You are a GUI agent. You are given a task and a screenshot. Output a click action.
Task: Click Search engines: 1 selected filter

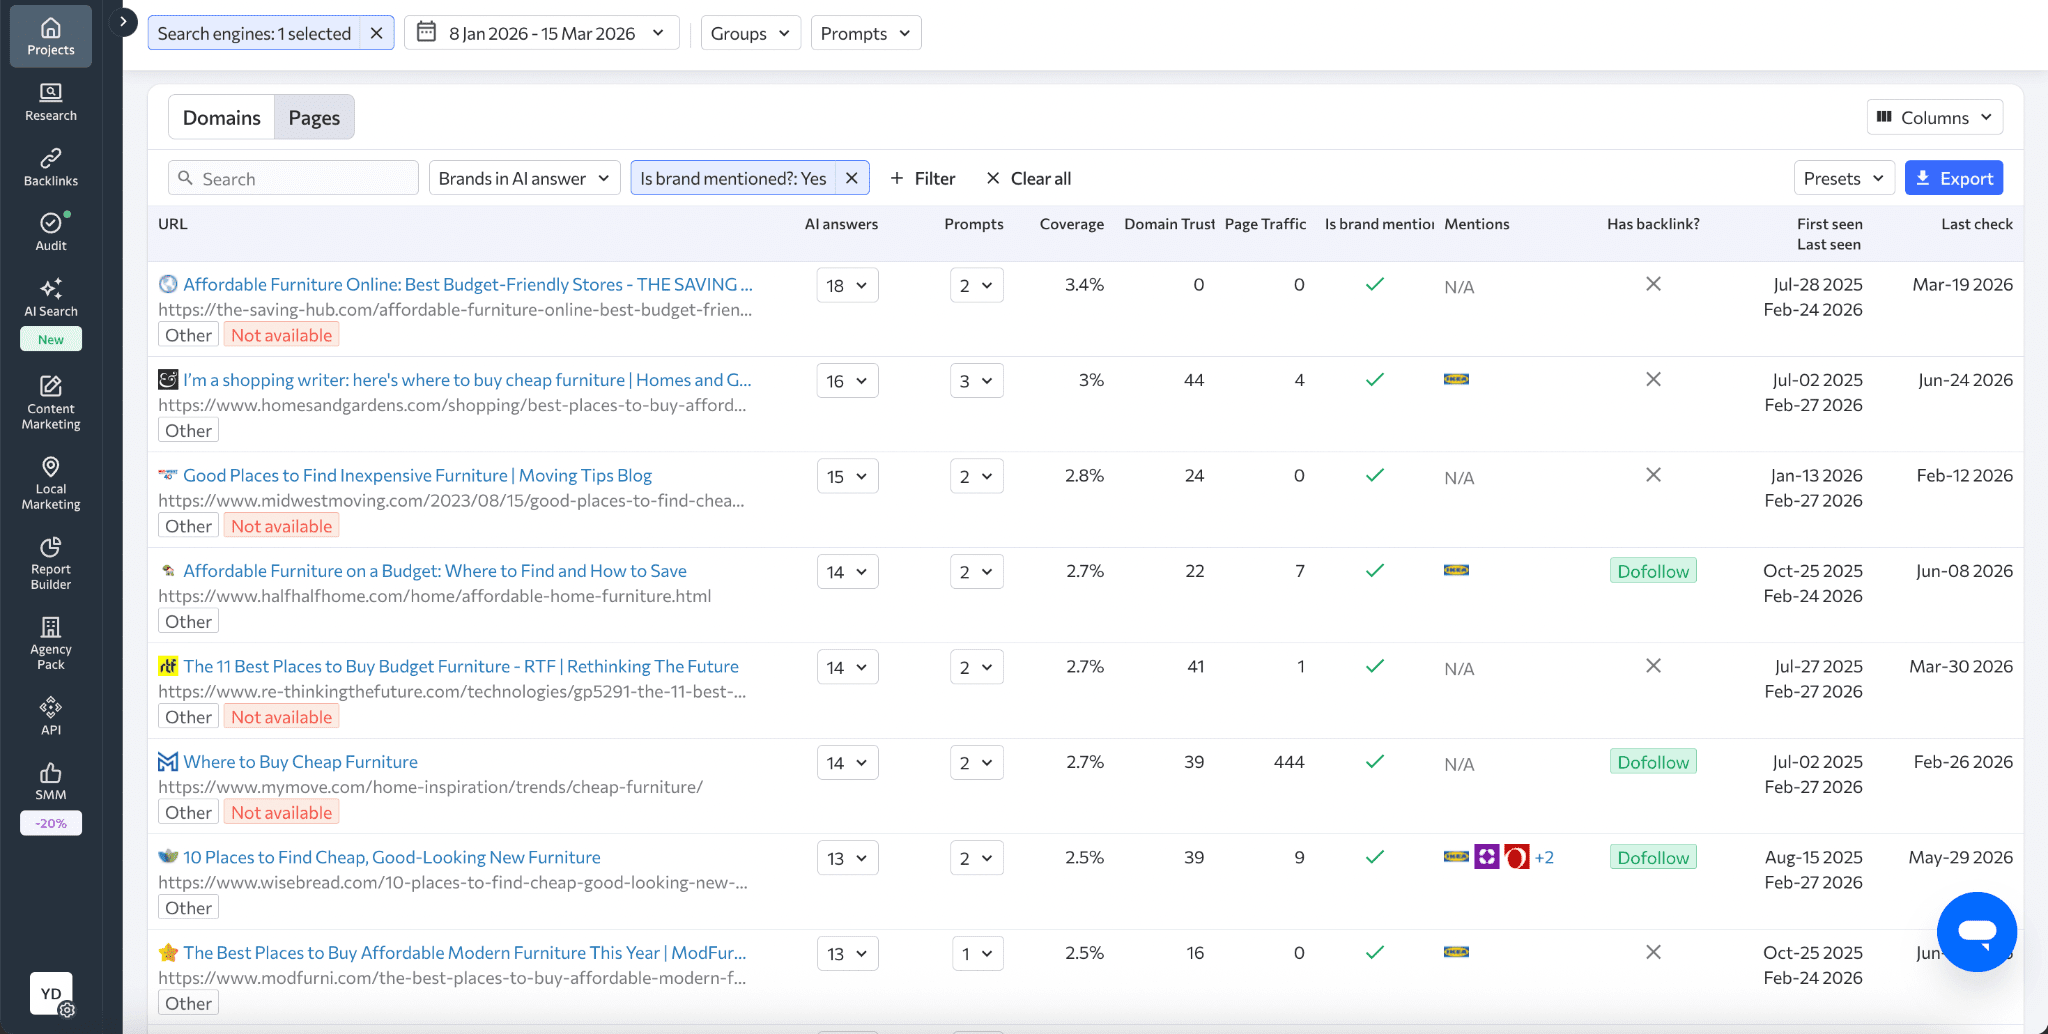[x=254, y=33]
